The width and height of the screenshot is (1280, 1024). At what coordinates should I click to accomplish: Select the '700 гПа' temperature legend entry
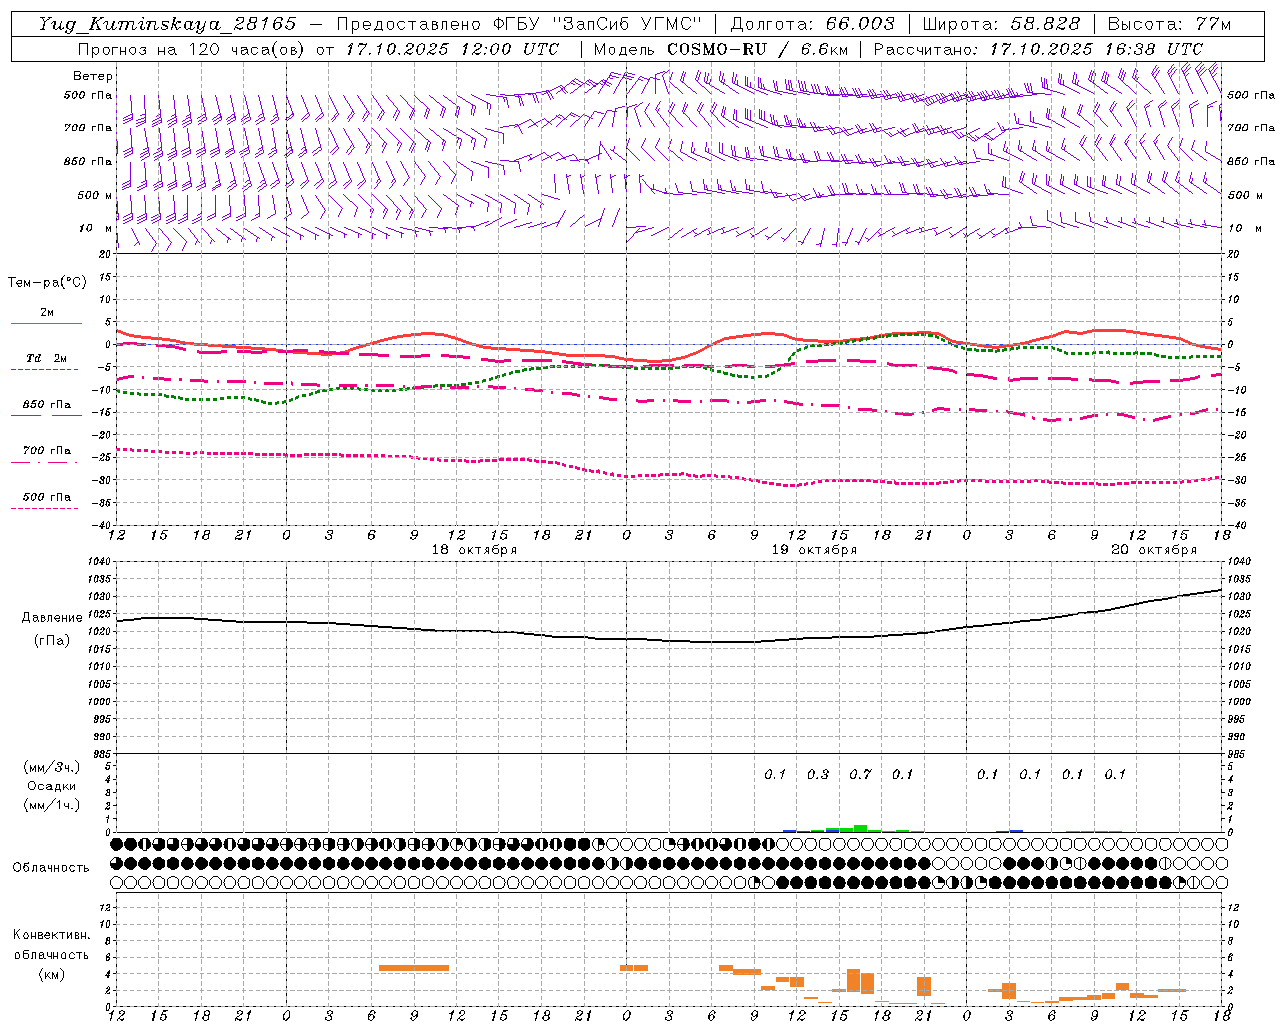tap(47, 451)
